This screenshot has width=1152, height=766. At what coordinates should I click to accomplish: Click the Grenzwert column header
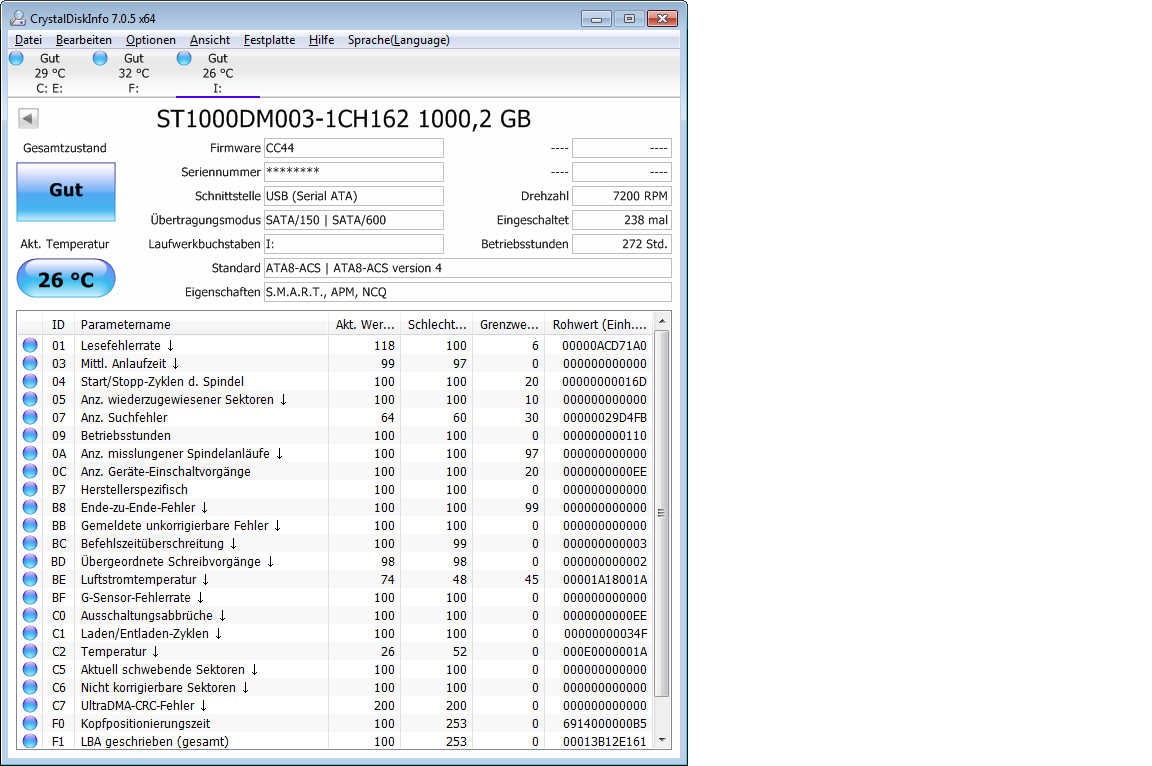508,324
